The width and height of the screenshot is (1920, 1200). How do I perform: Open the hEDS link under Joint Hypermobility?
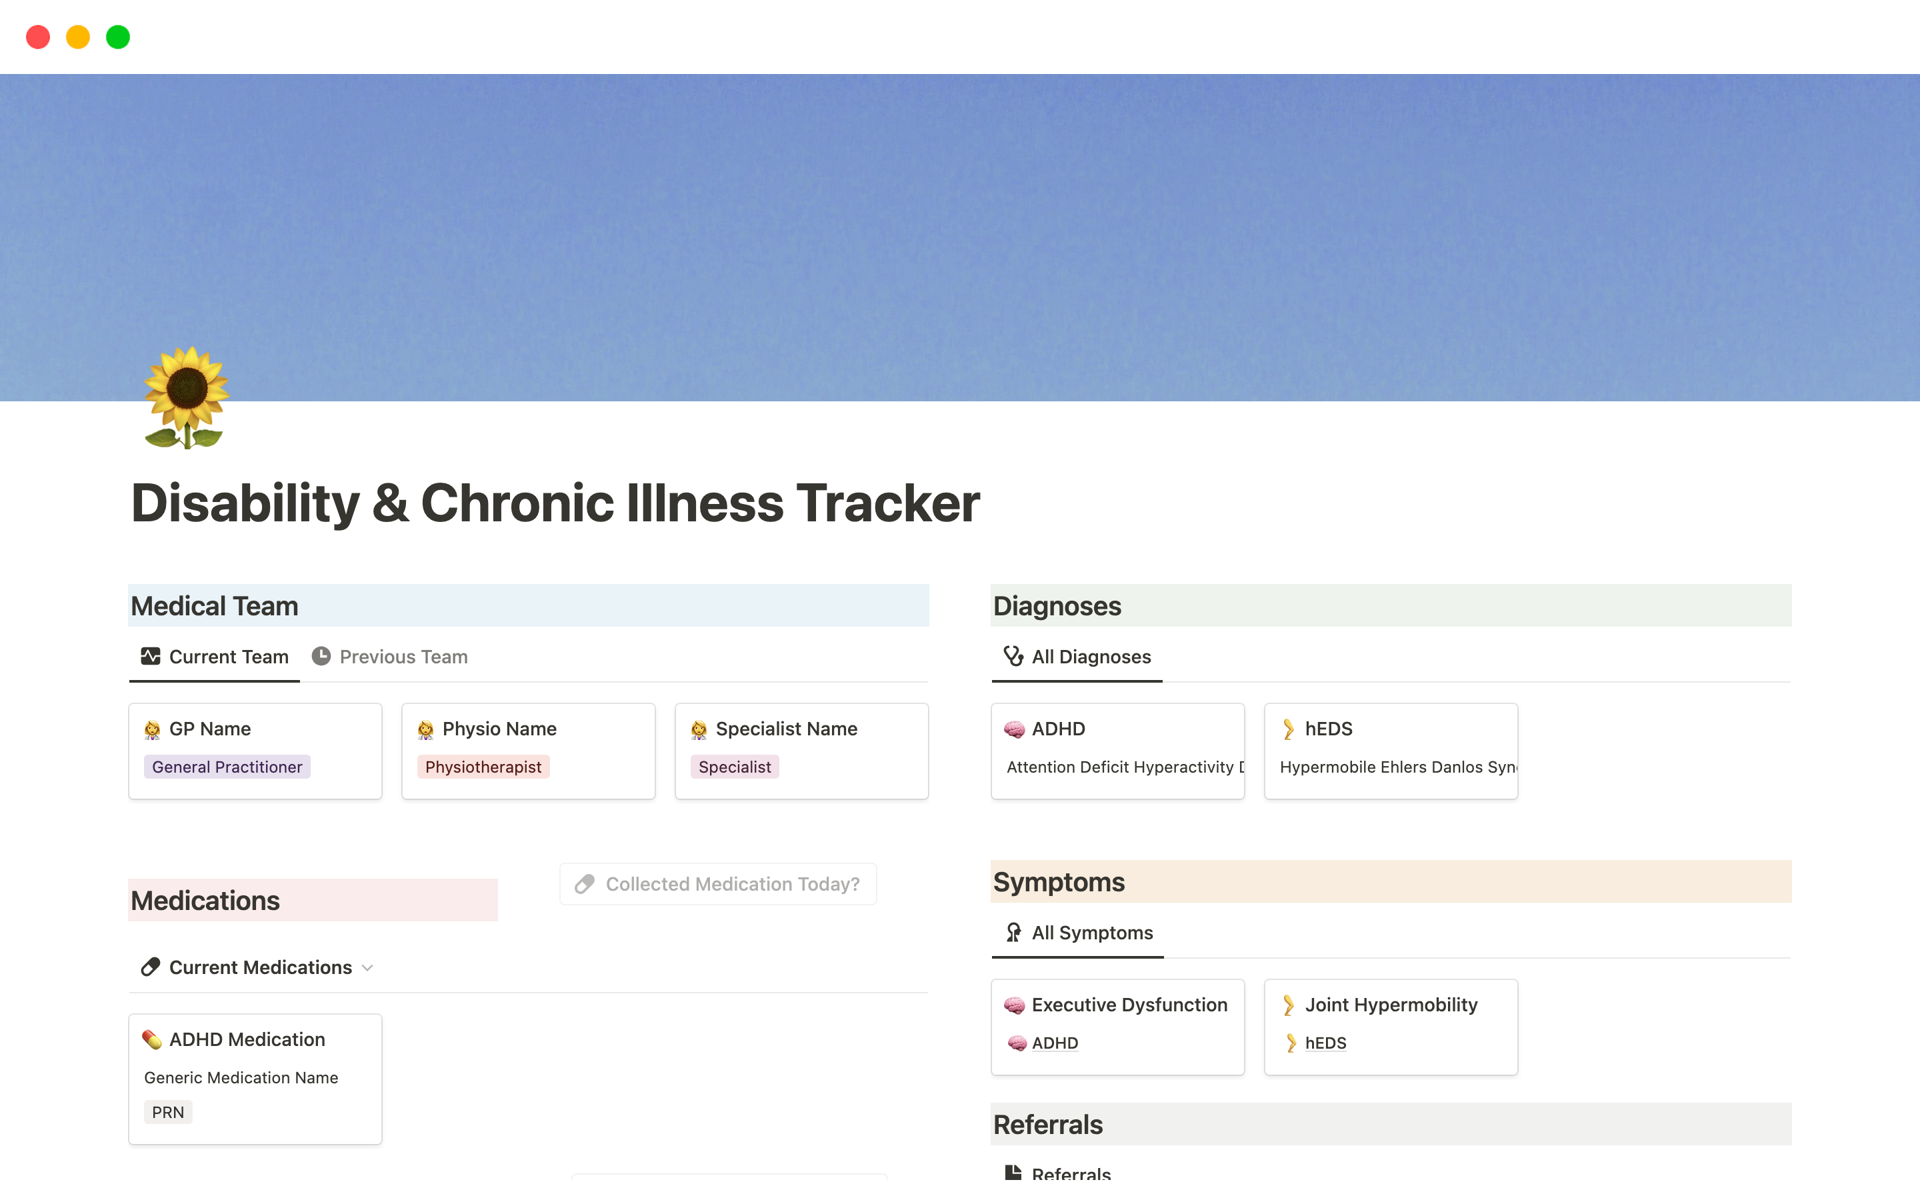click(x=1325, y=1043)
